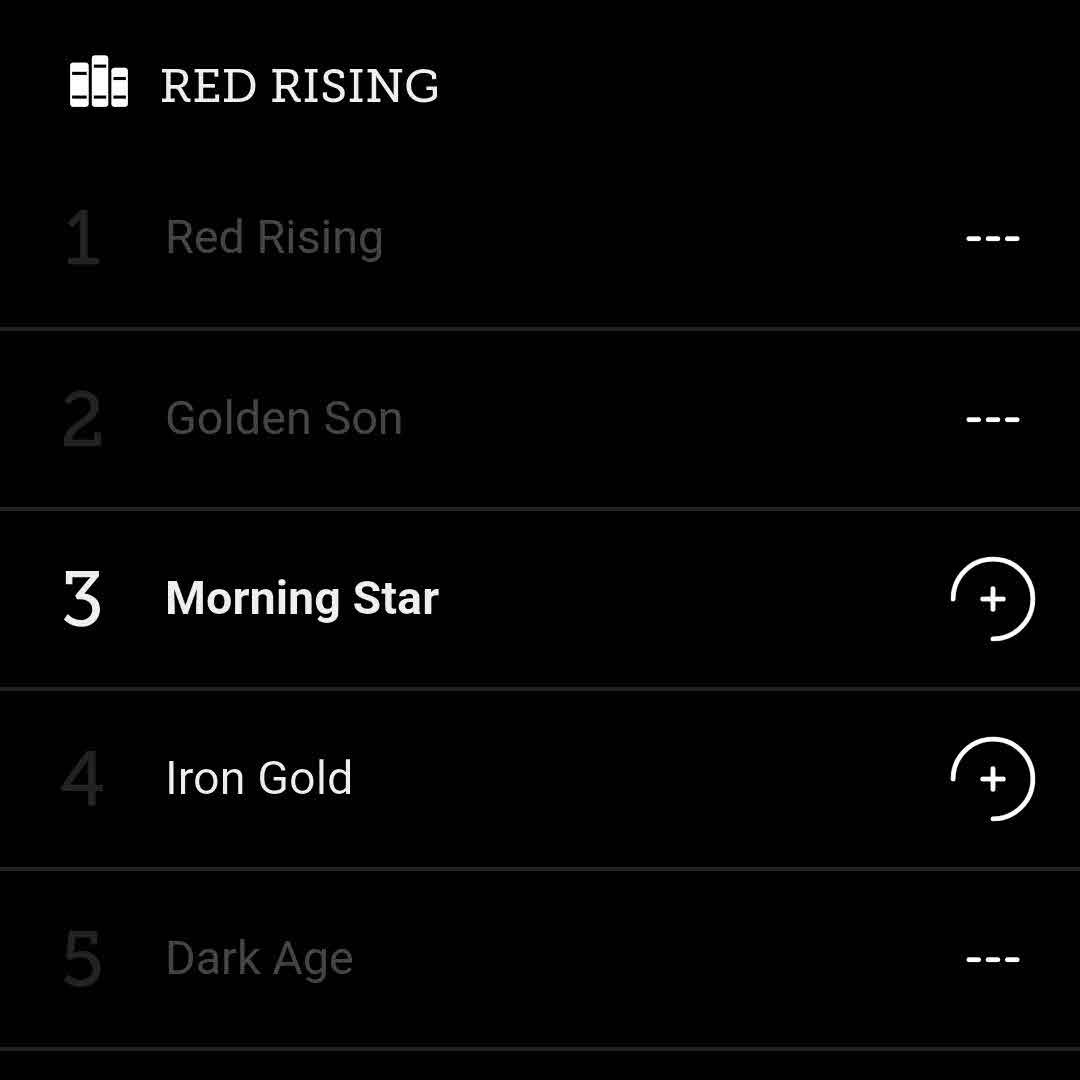Tap the number 5 series index
This screenshot has width=1080, height=1080.
82,959
